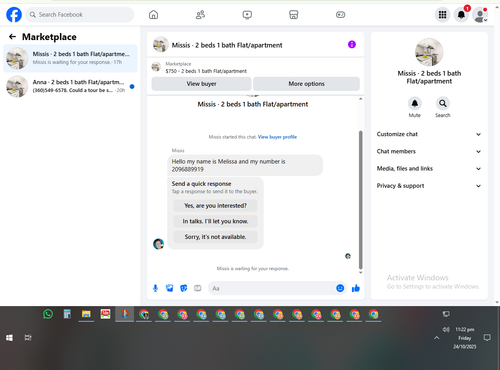This screenshot has width=500, height=370.
Task: Show hidden system tray icons
Action: [x=436, y=338]
